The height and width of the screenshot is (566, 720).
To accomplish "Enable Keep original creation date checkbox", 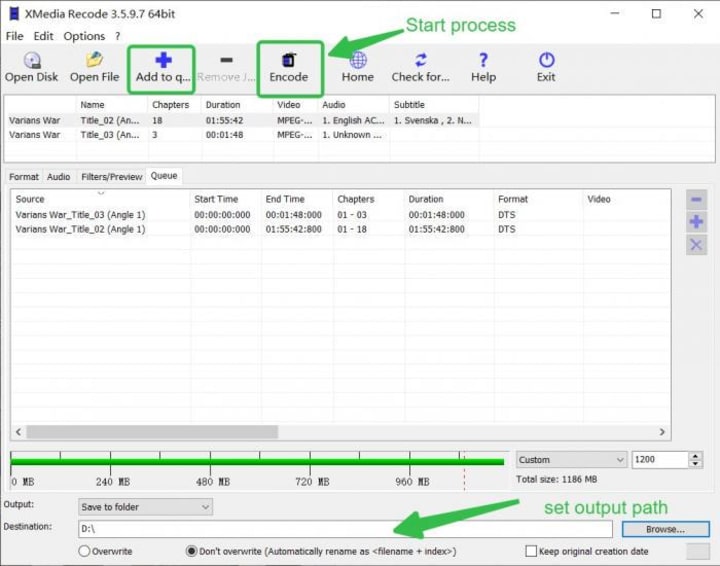I will pyautogui.click(x=531, y=551).
